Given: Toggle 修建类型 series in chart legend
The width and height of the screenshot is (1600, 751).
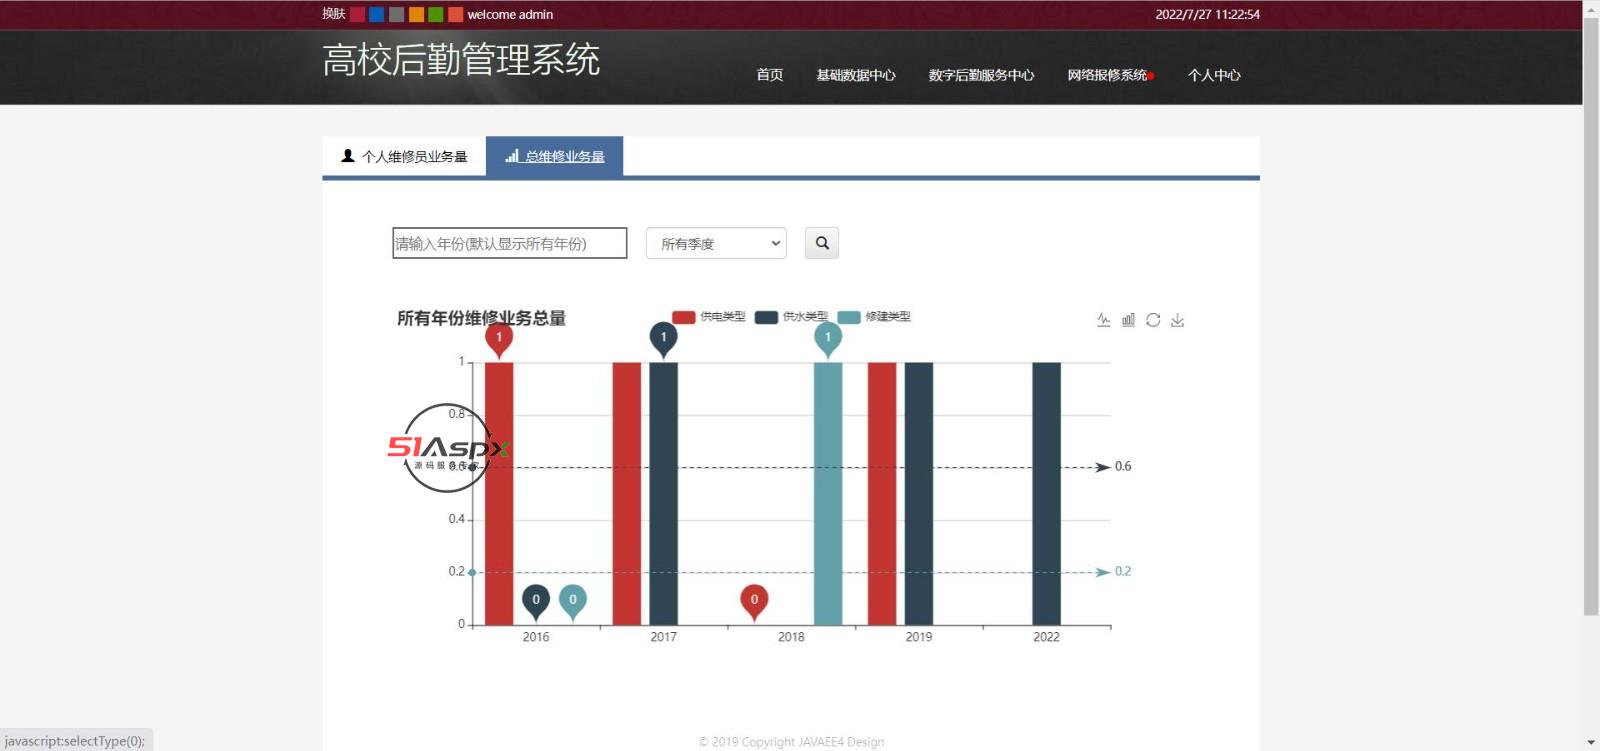Looking at the screenshot, I should (x=874, y=317).
